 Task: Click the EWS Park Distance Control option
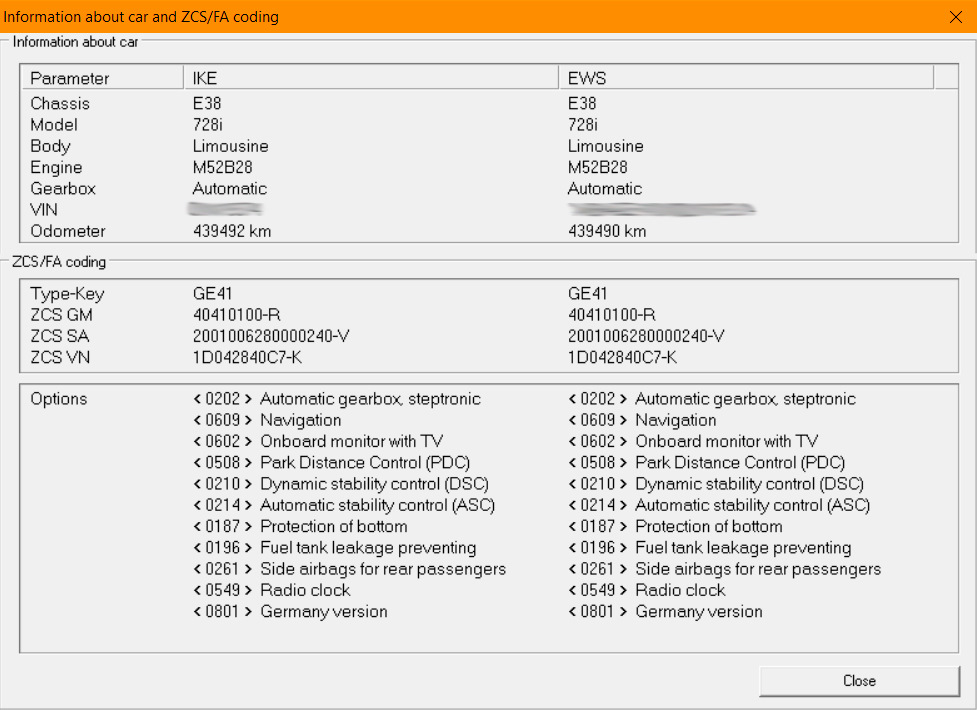pos(707,463)
